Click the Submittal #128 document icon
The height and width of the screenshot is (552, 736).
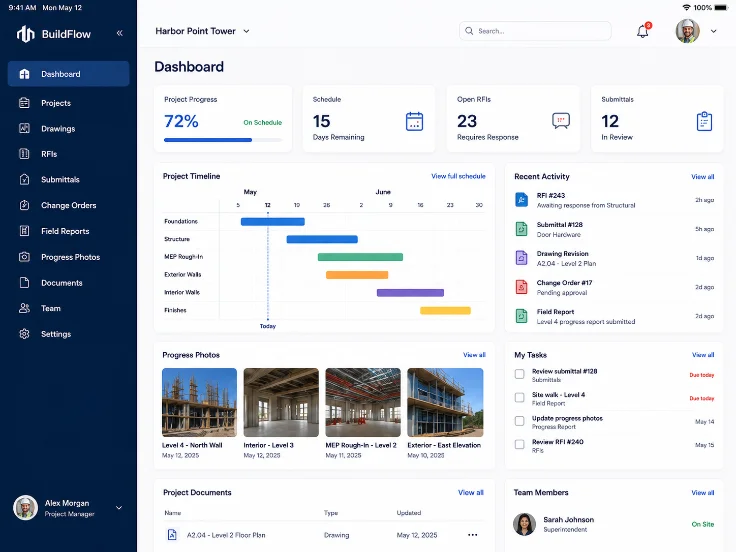521,229
